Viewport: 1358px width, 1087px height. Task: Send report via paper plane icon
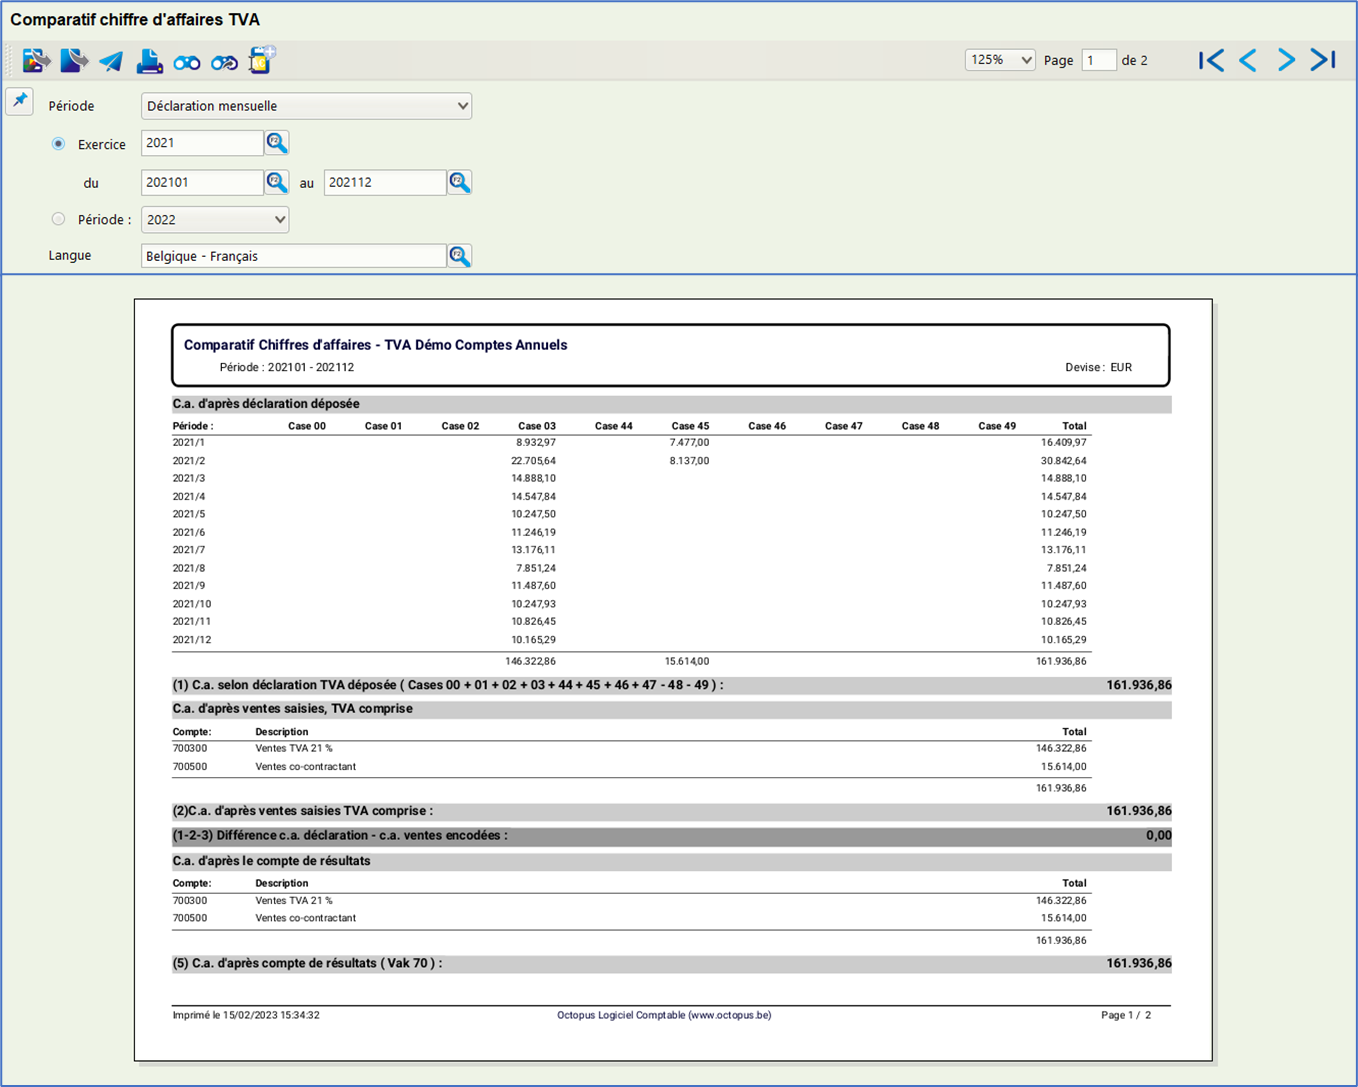tap(111, 61)
